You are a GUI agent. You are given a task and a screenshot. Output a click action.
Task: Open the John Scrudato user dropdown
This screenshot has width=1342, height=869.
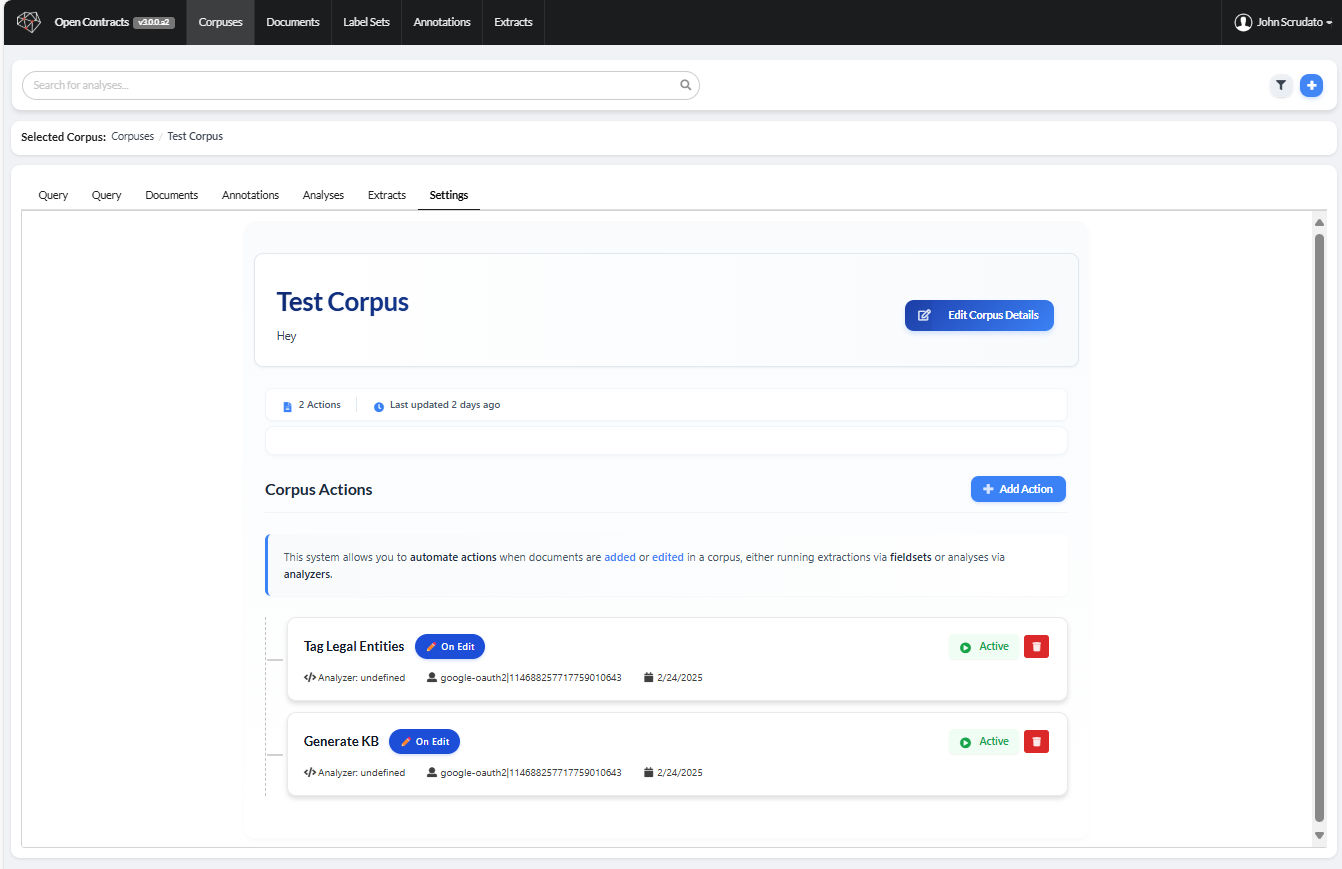click(x=1284, y=22)
